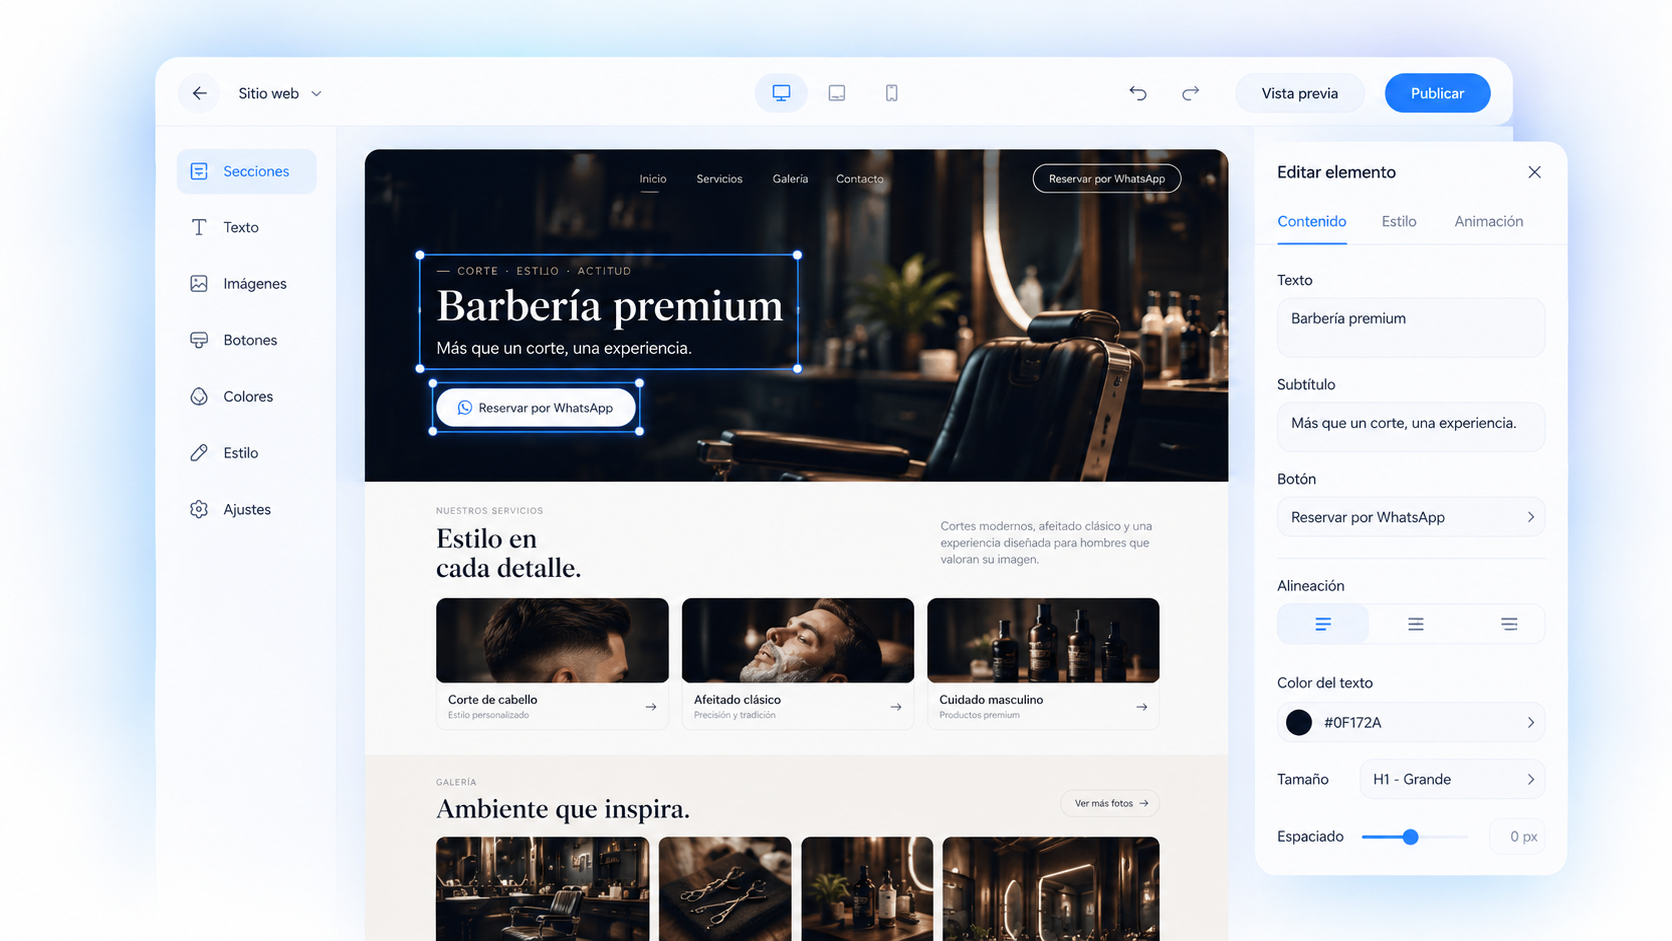Viewport: 1672px width, 941px height.
Task: Switch to the Animación tab
Action: click(x=1488, y=221)
